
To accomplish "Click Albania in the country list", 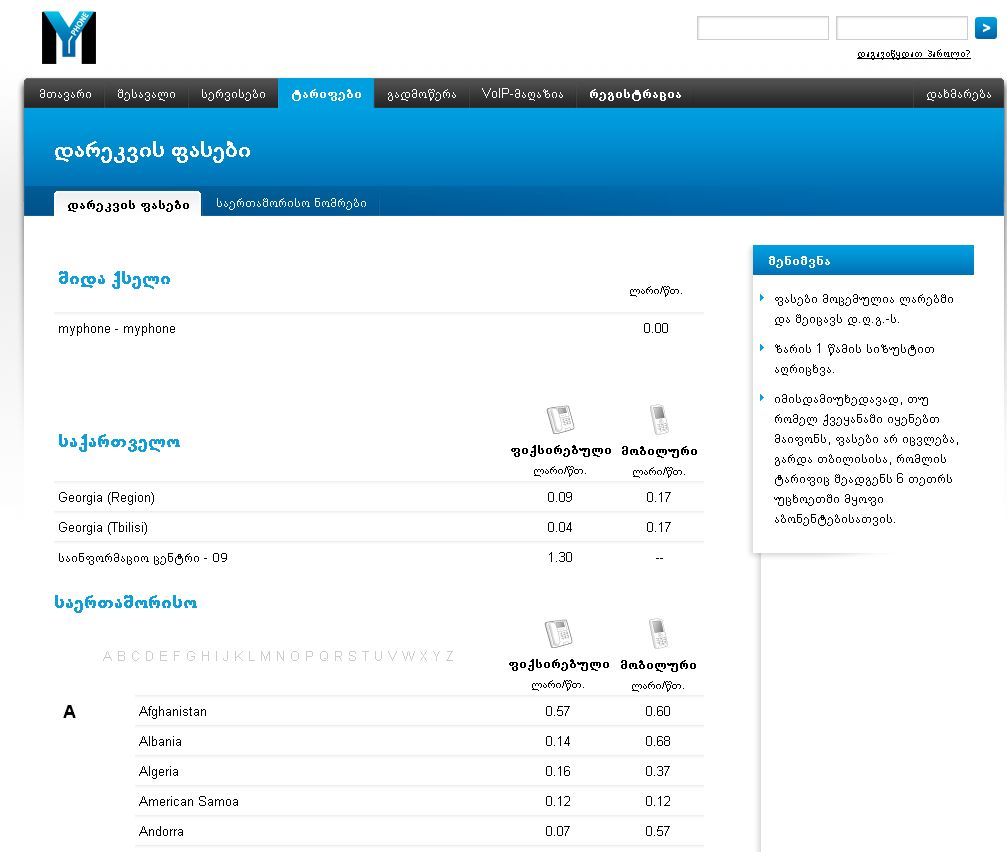I will (160, 742).
